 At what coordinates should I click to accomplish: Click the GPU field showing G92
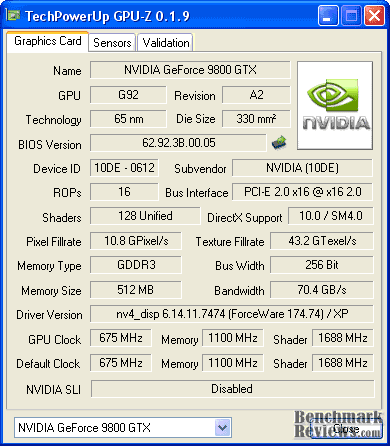(128, 95)
